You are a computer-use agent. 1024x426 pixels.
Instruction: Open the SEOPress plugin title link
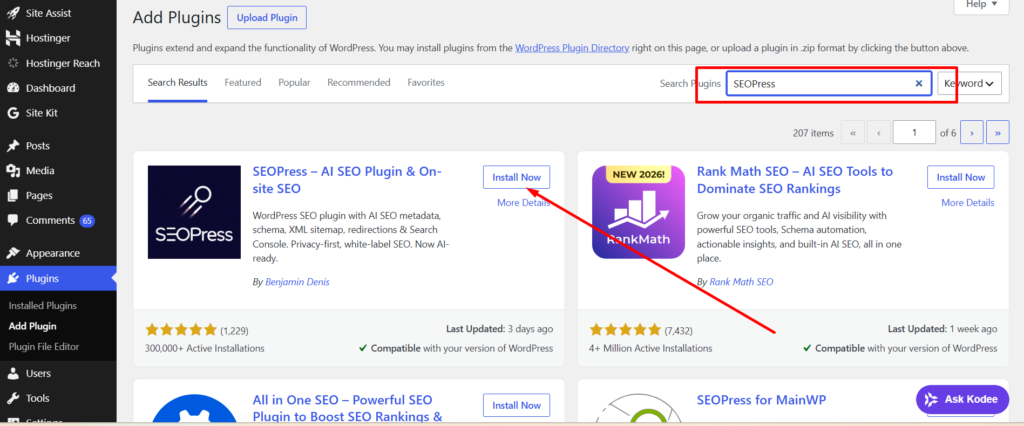coord(347,180)
